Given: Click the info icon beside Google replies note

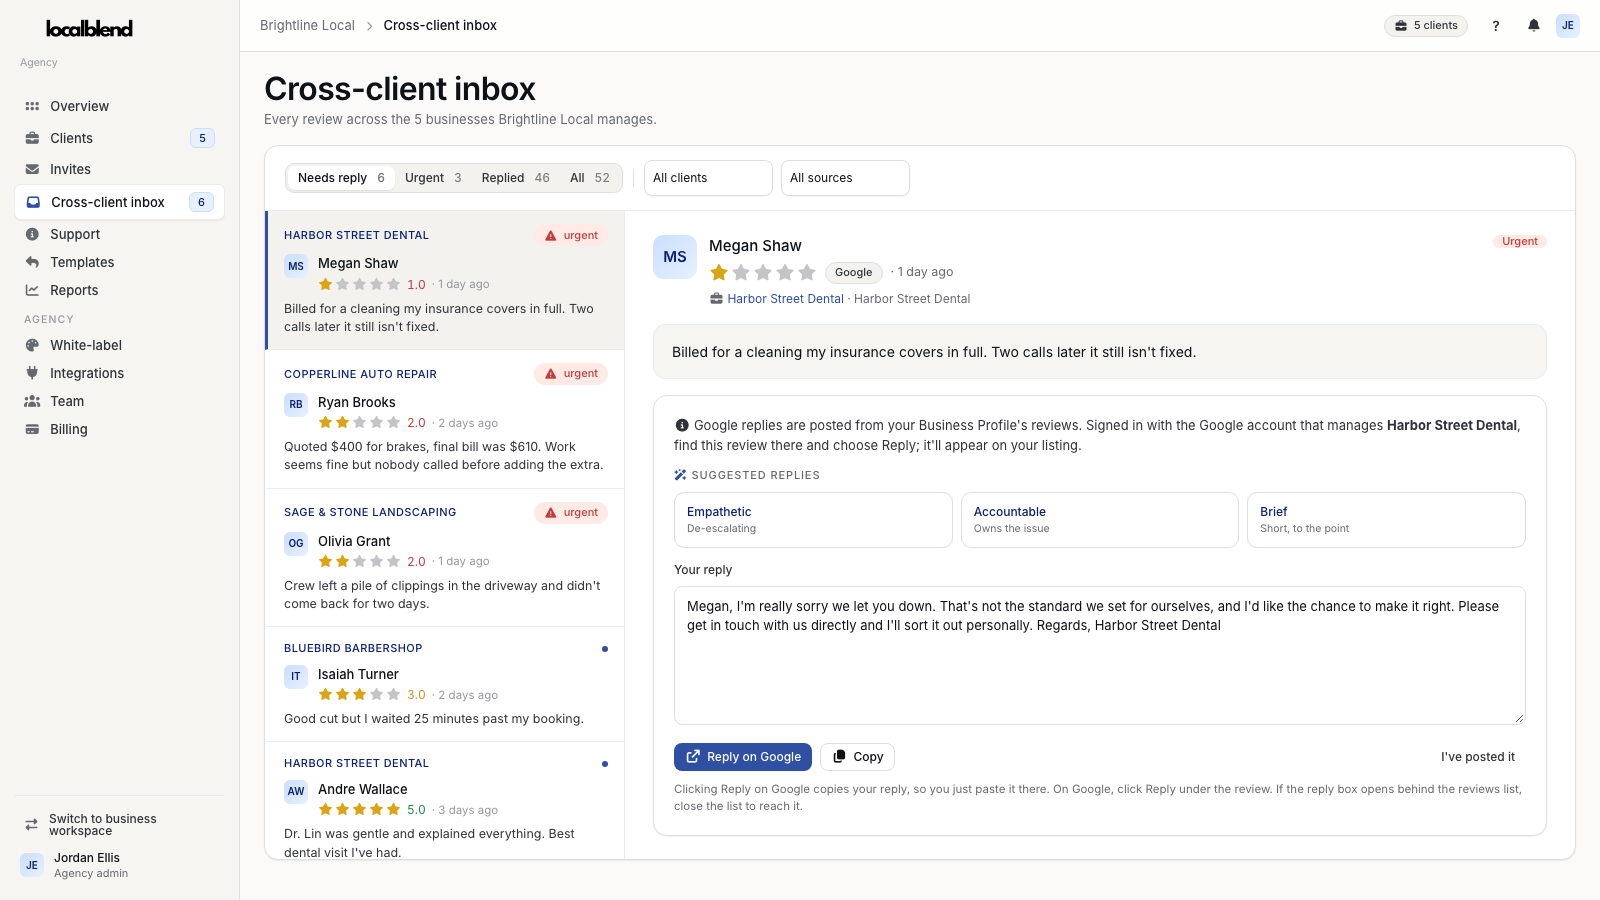Looking at the screenshot, I should [682, 425].
